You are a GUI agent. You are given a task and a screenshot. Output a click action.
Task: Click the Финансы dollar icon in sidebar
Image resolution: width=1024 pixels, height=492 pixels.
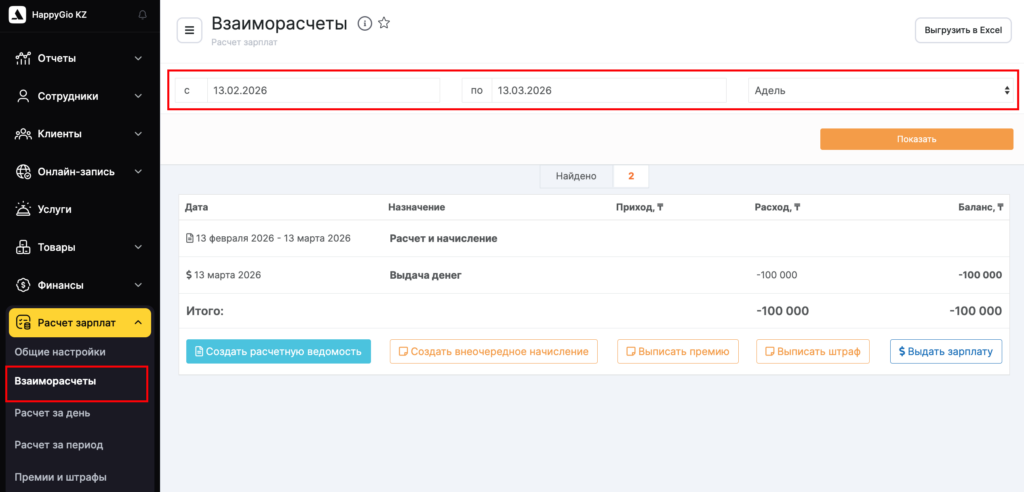[22, 285]
